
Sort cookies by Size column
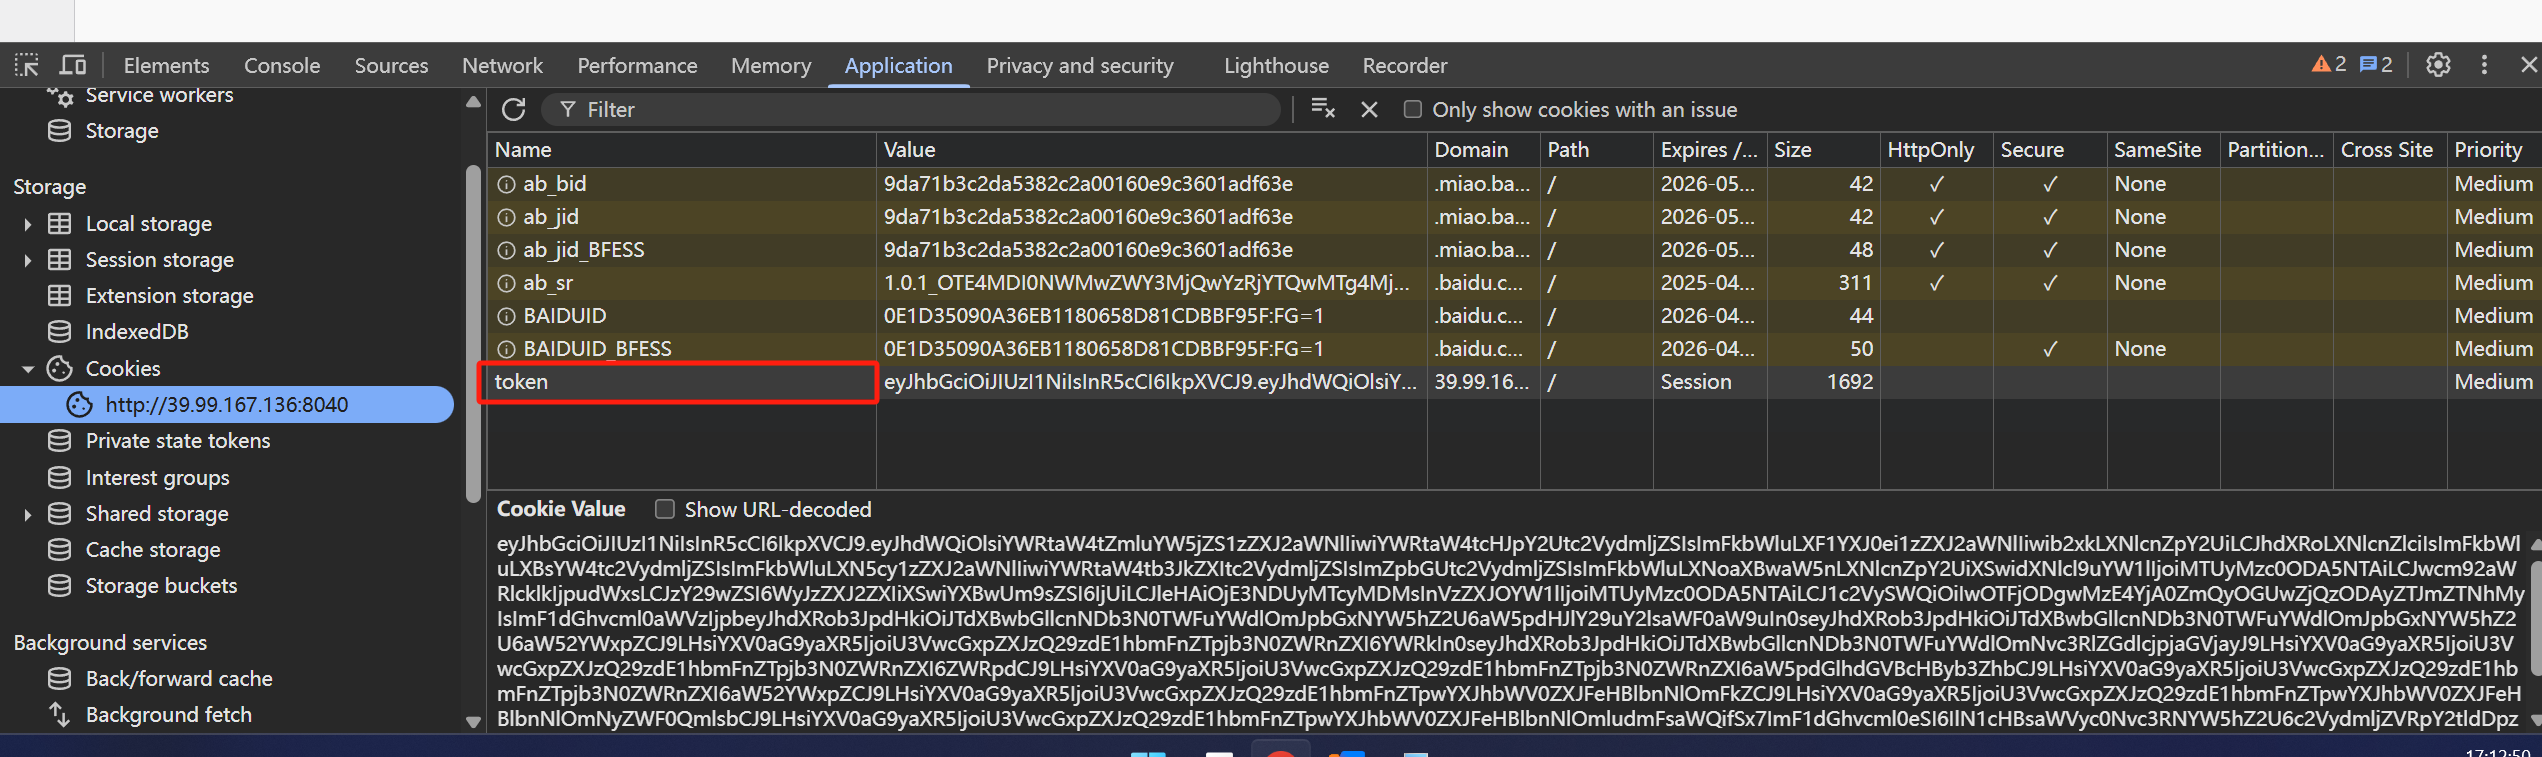[1823, 150]
